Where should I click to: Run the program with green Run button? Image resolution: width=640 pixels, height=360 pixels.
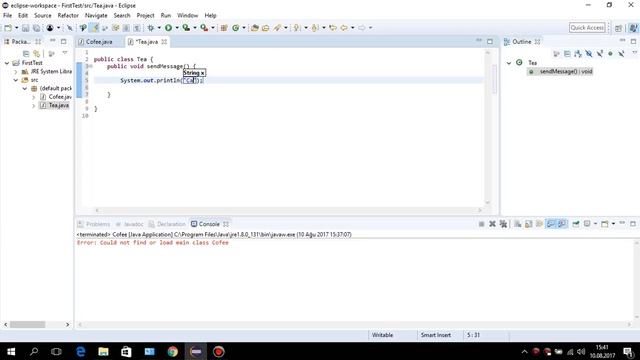pyautogui.click(x=168, y=28)
